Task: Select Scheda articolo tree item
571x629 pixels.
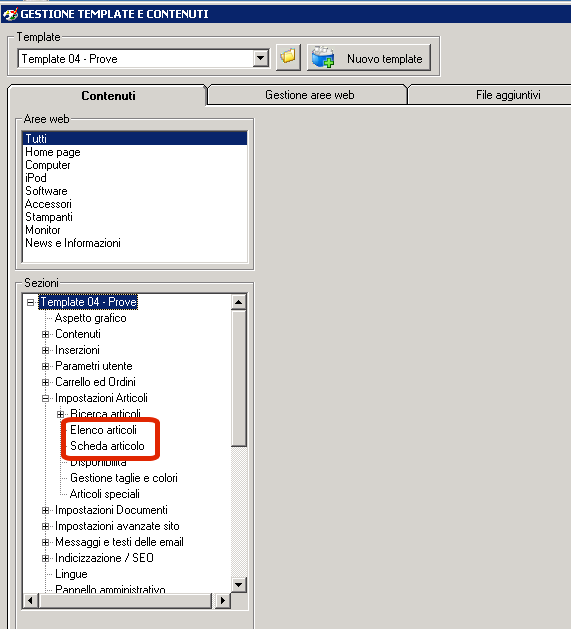Action: pyautogui.click(x=107, y=446)
